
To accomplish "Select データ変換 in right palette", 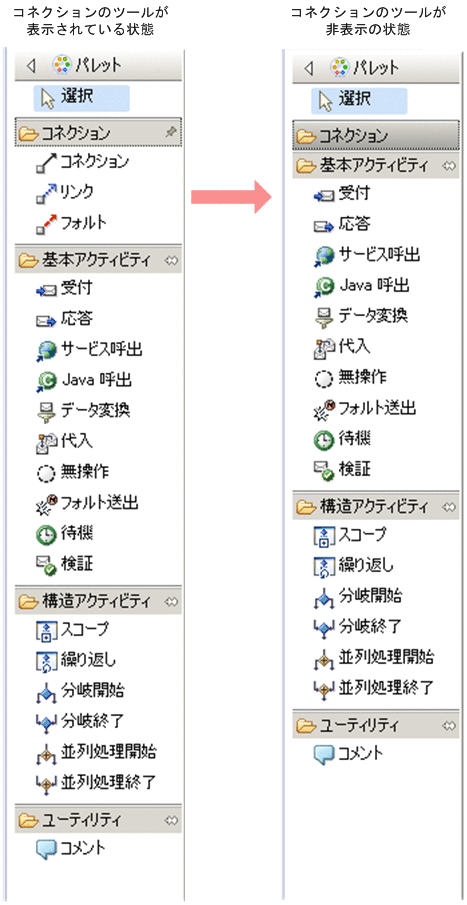I will (x=360, y=316).
